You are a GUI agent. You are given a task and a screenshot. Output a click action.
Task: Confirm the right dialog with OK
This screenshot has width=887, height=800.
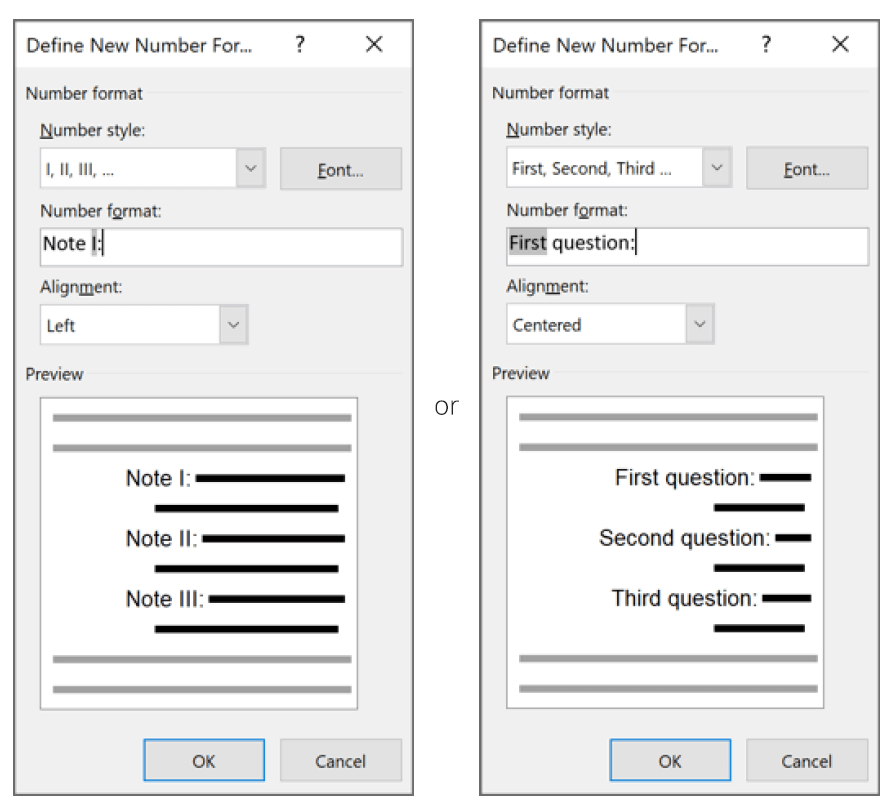[670, 760]
